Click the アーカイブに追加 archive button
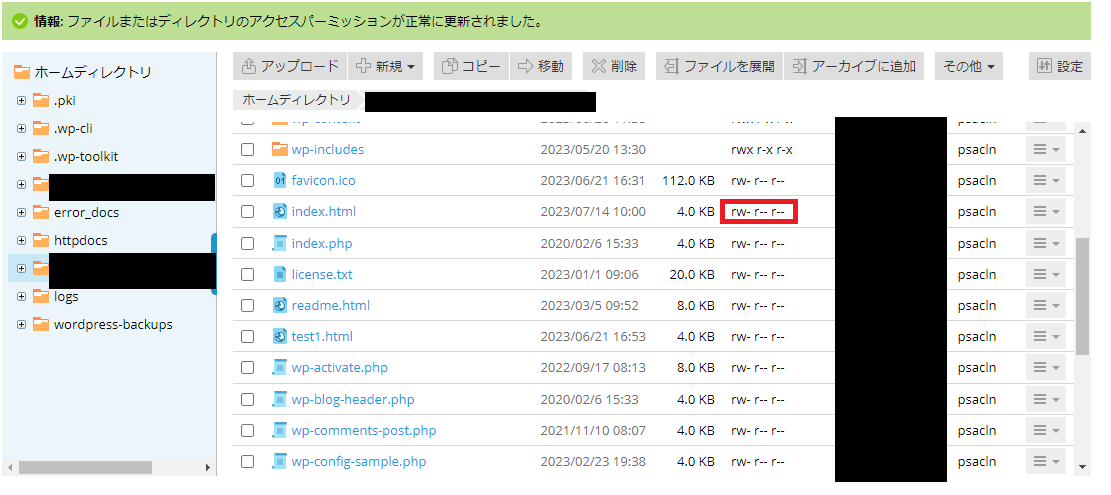This screenshot has width=1111, height=495. point(854,66)
